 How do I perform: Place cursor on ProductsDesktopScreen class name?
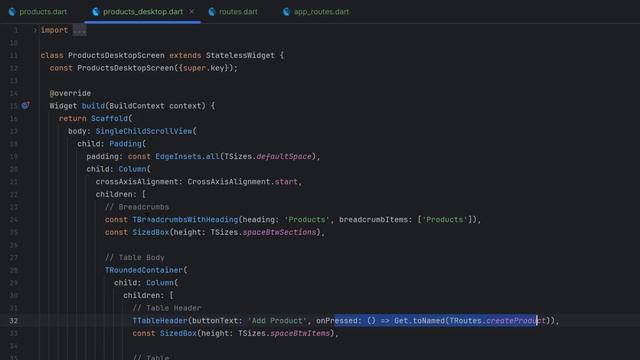(116, 56)
